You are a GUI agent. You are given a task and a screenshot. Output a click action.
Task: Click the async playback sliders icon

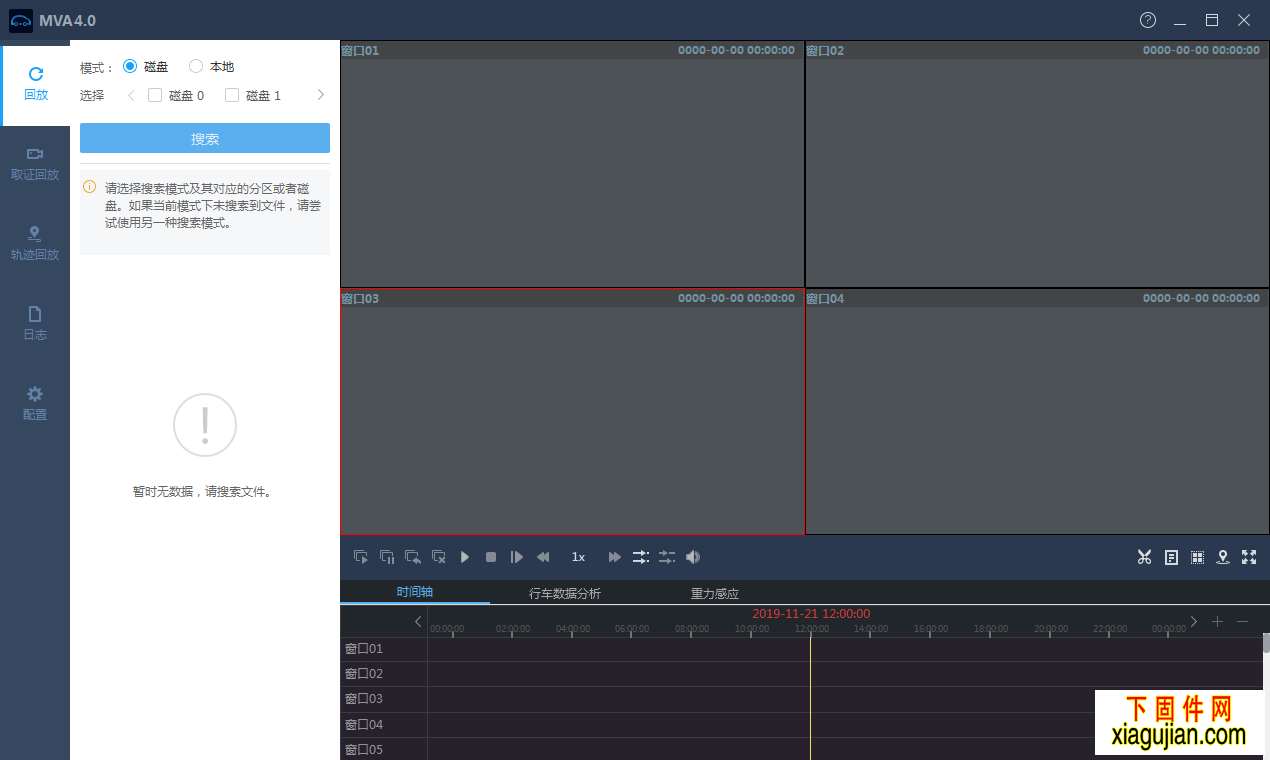click(x=667, y=557)
